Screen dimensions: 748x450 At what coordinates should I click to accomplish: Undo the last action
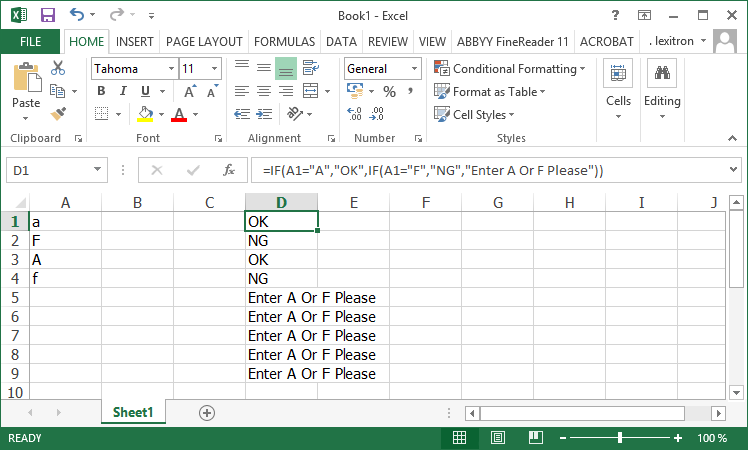(x=77, y=14)
